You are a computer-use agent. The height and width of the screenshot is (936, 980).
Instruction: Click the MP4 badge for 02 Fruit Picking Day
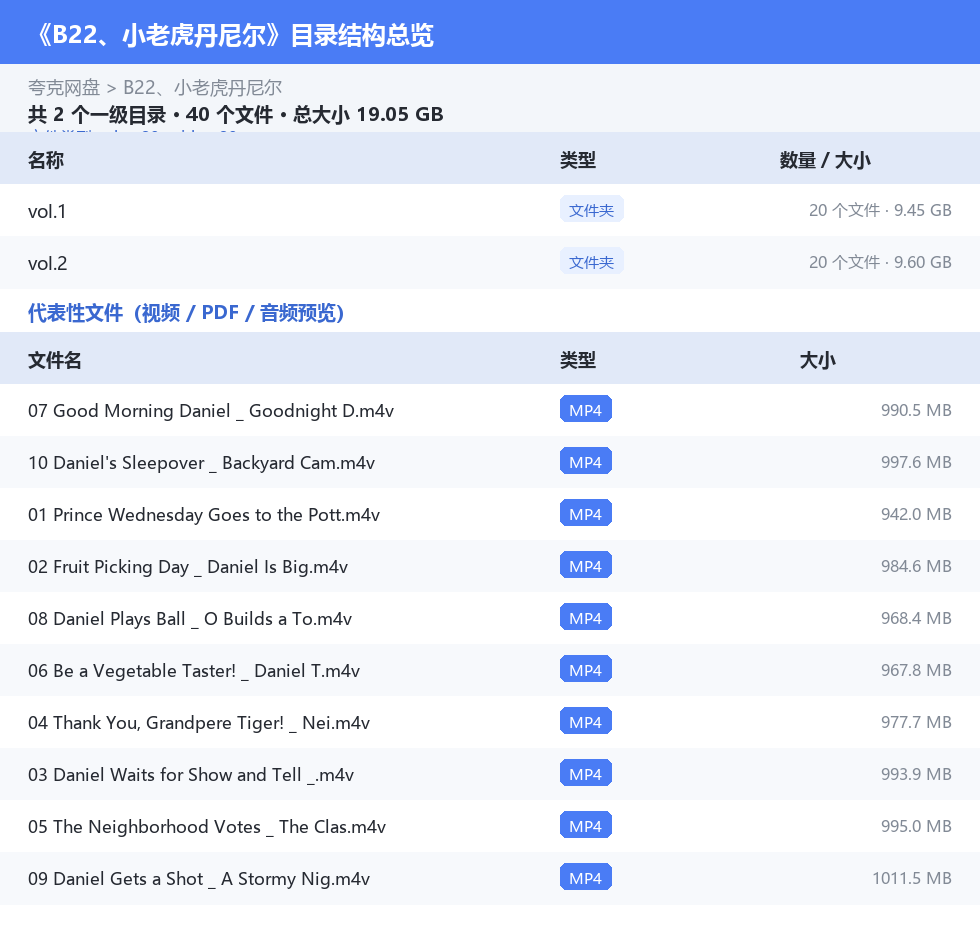click(586, 565)
